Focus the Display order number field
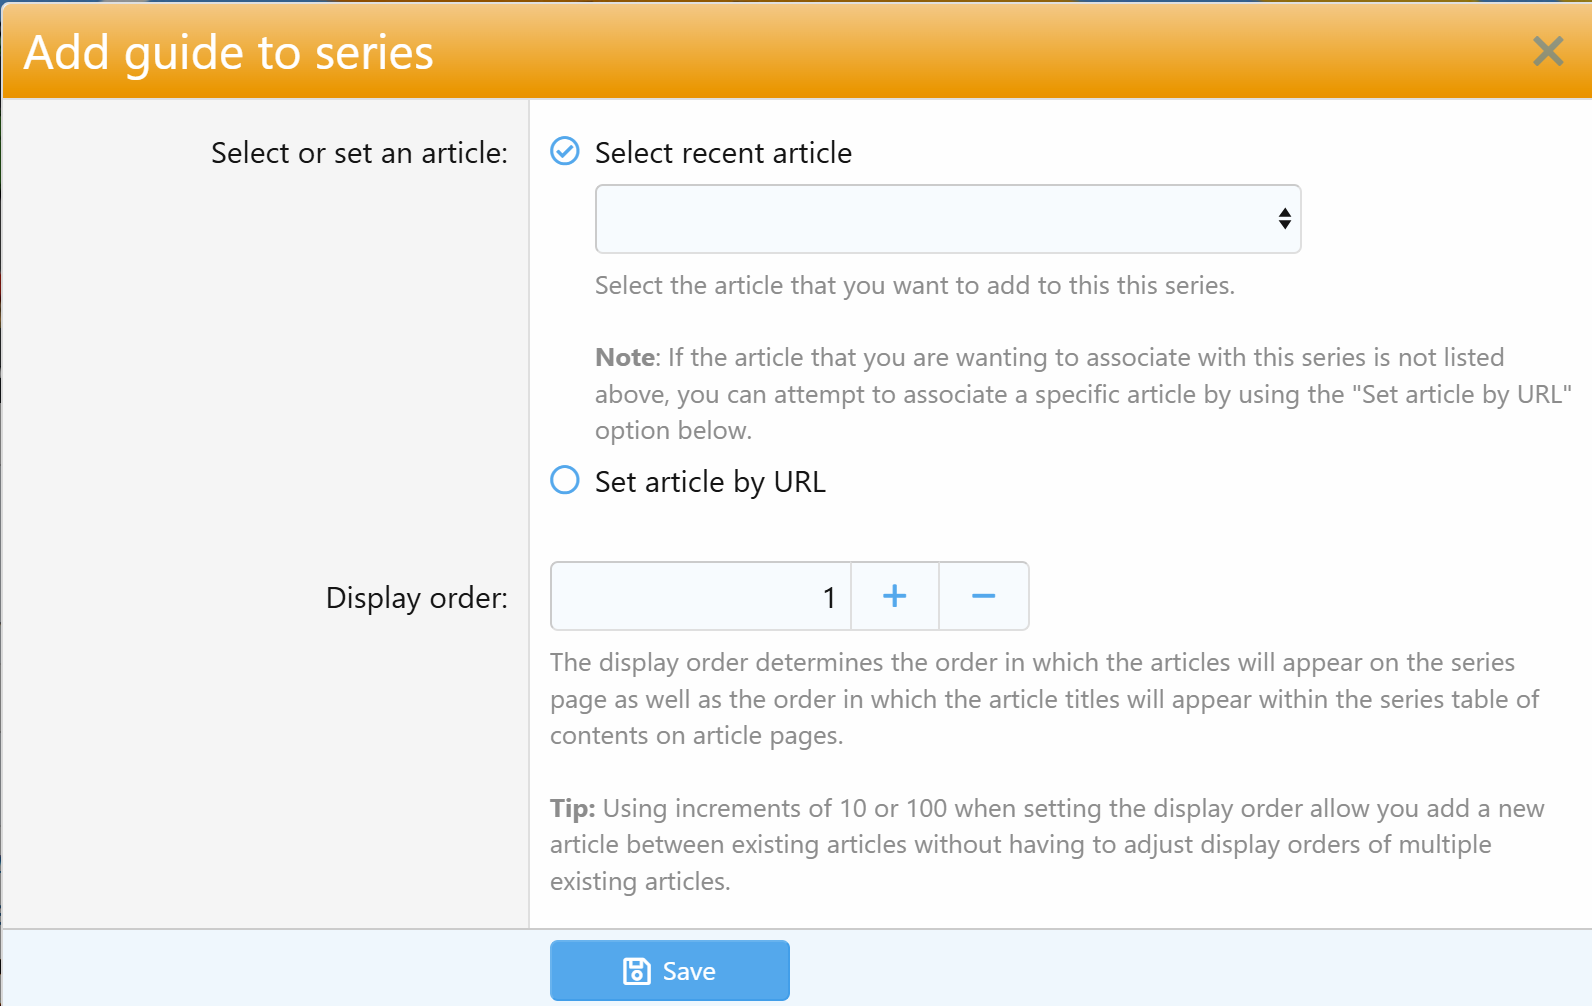Viewport: 1592px width, 1006px height. (700, 597)
